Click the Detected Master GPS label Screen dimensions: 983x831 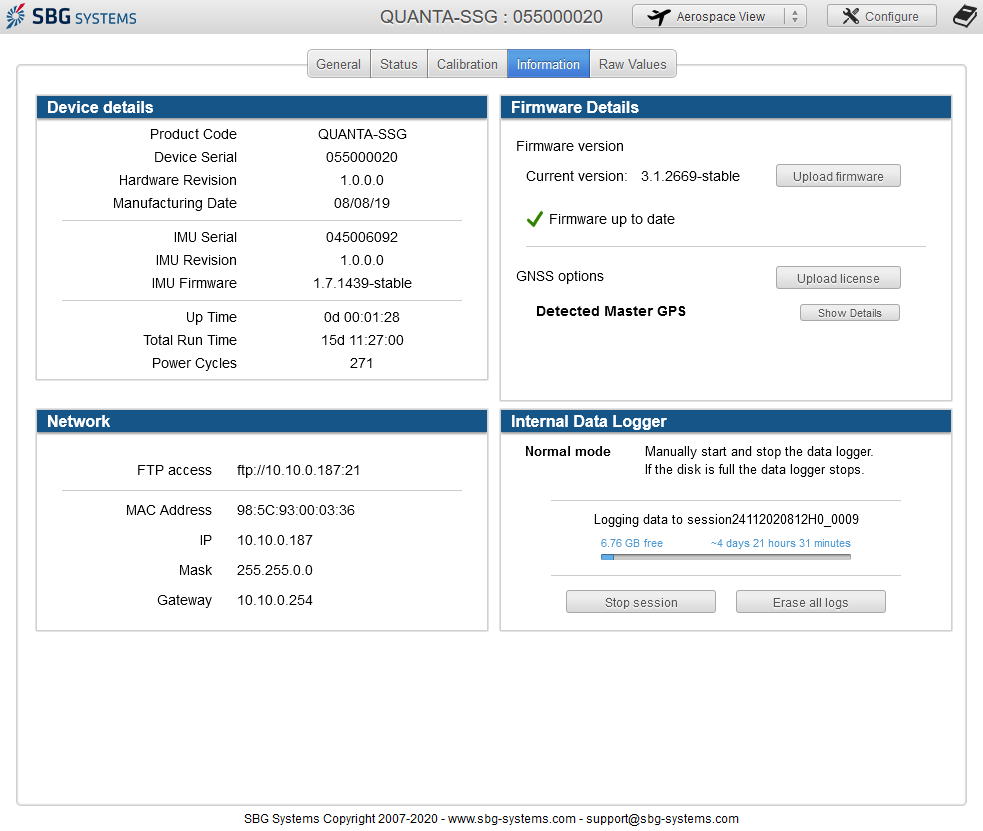click(x=611, y=311)
